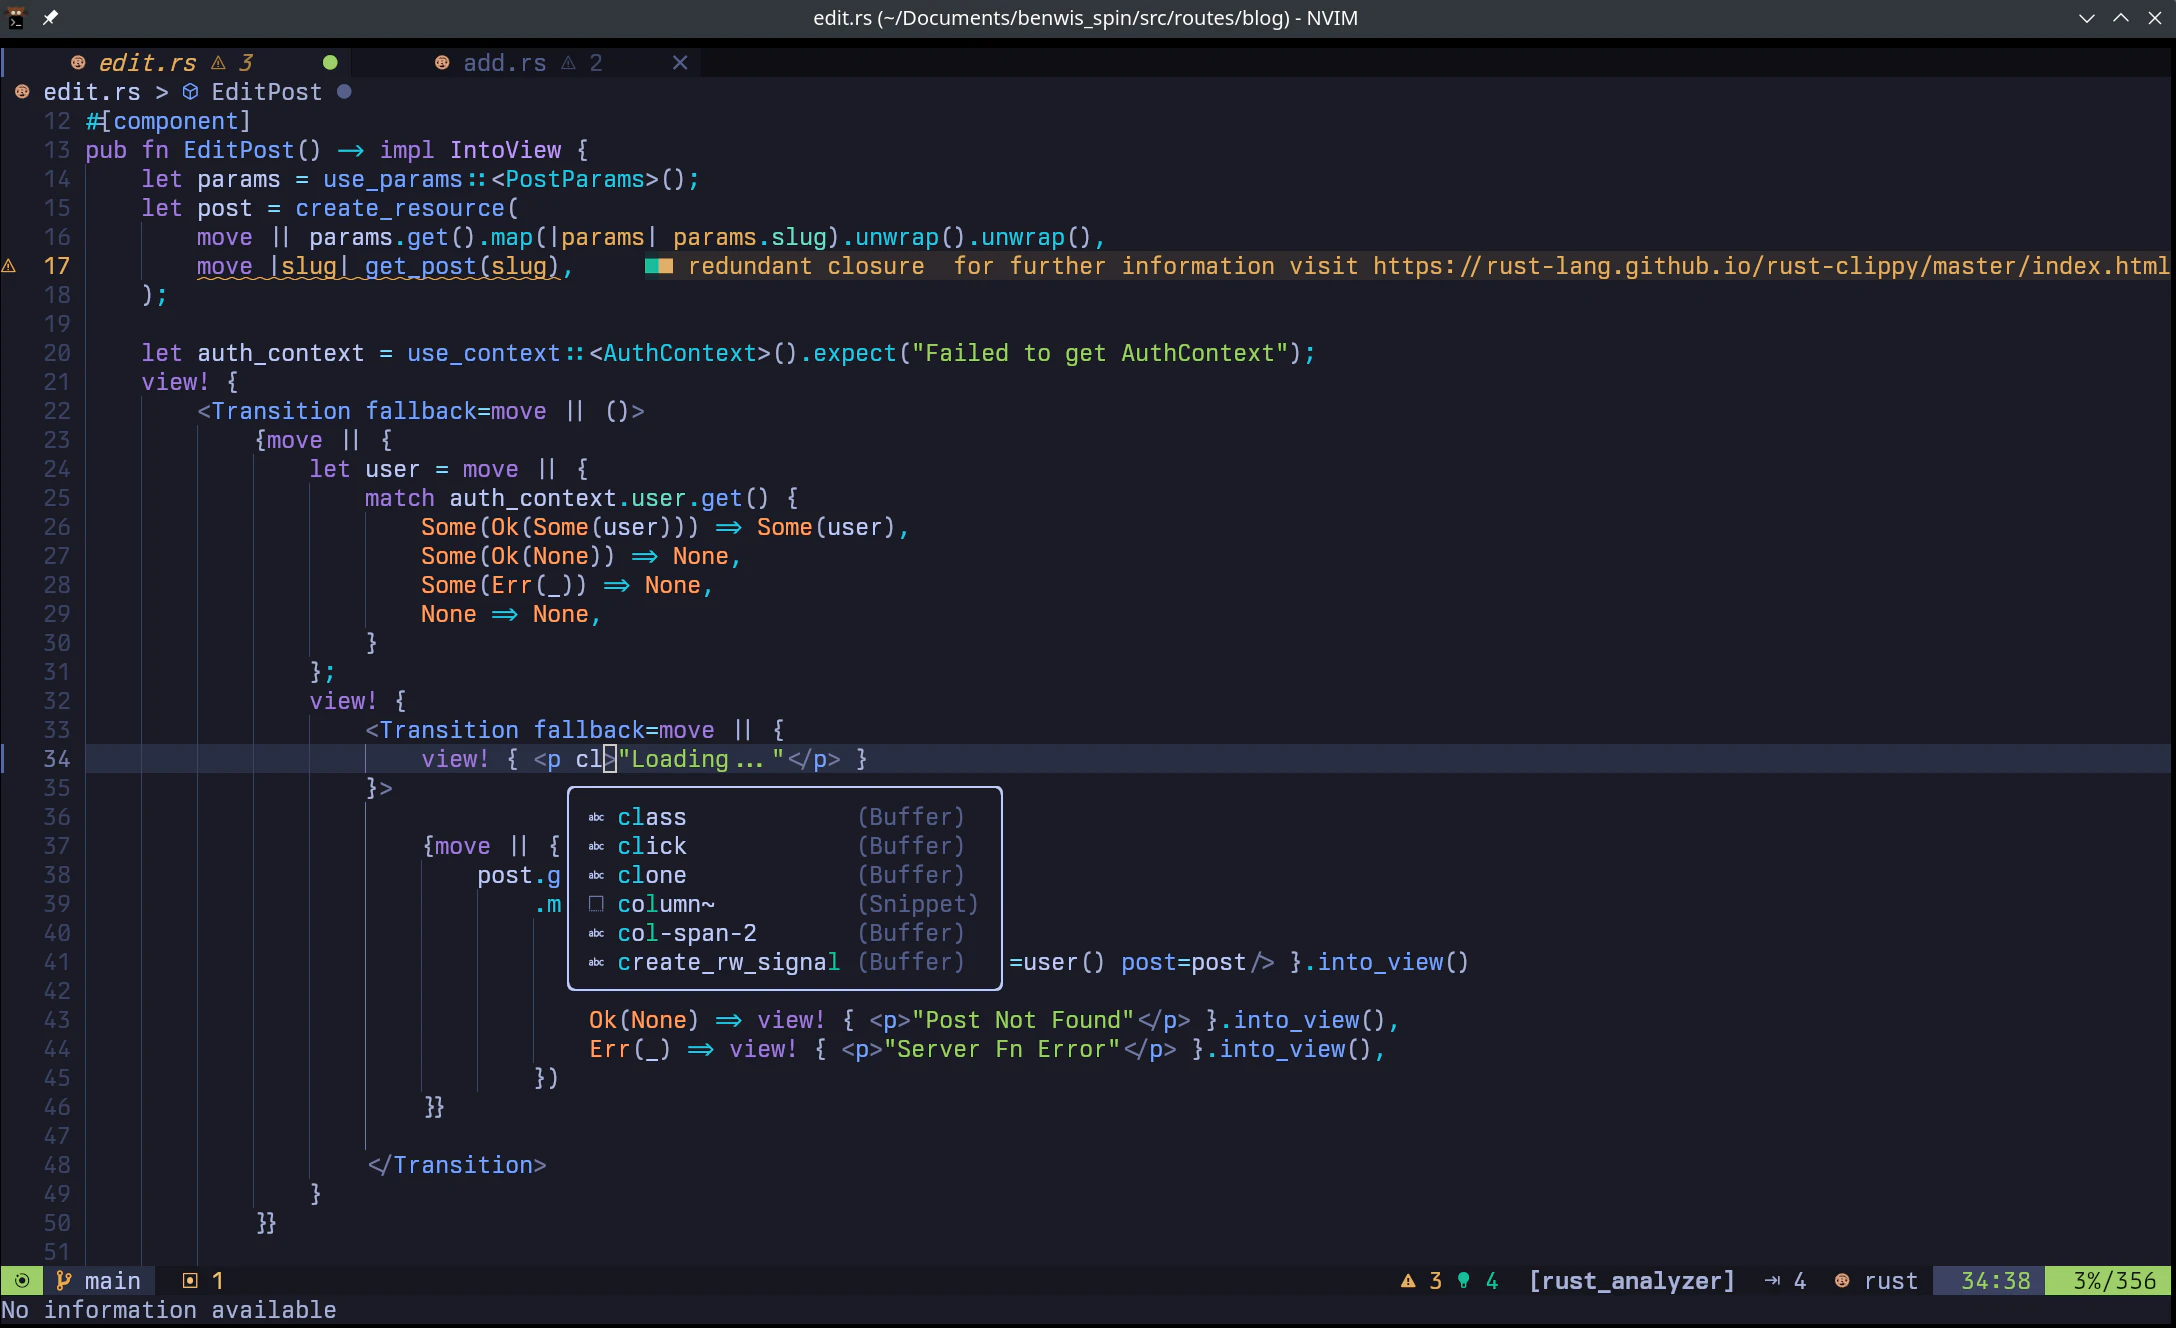Click the modified dot on edit.rs tab
The image size is (2176, 1328).
tap(330, 63)
